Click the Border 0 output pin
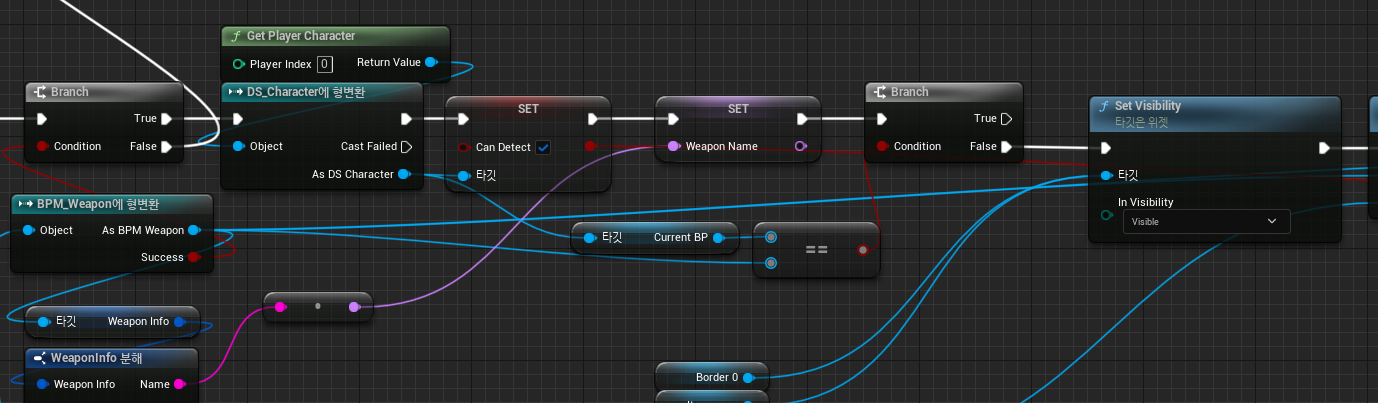The width and height of the screenshot is (1378, 403). click(749, 377)
